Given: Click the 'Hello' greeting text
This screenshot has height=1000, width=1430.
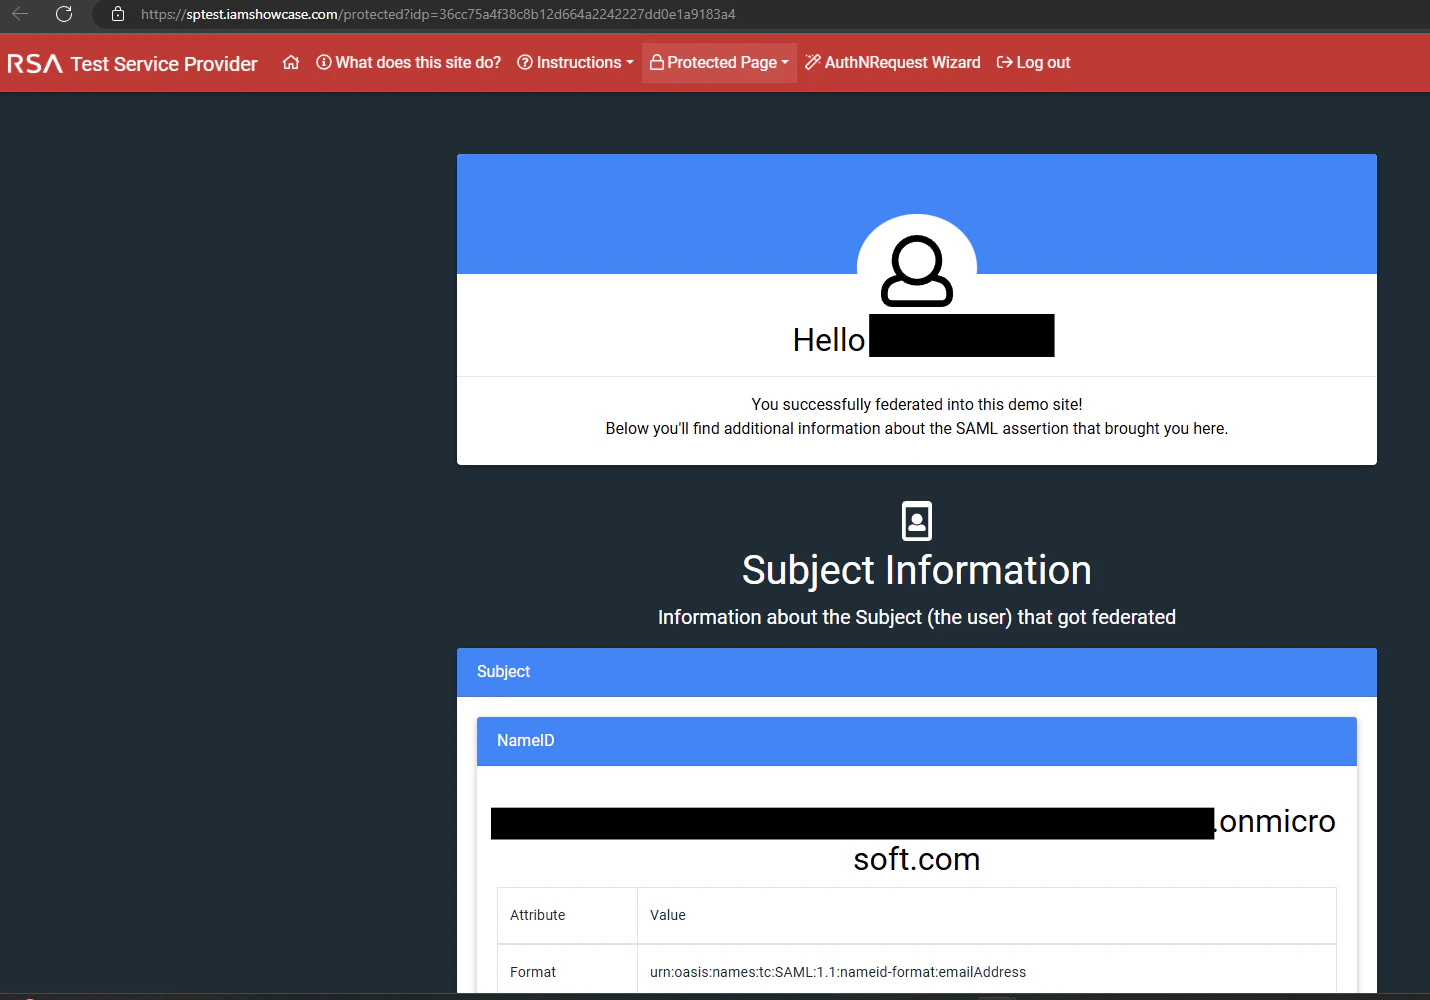Looking at the screenshot, I should [x=829, y=340].
